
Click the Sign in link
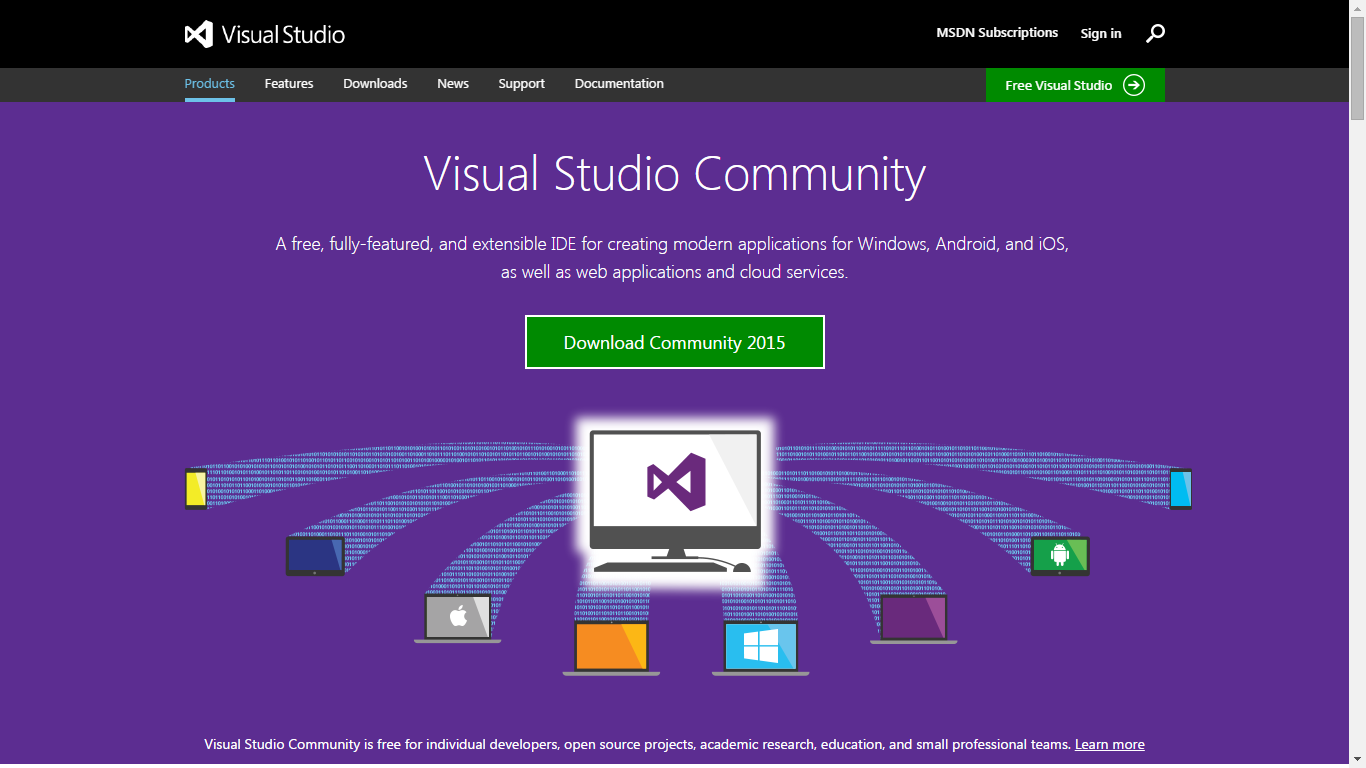(x=1101, y=34)
